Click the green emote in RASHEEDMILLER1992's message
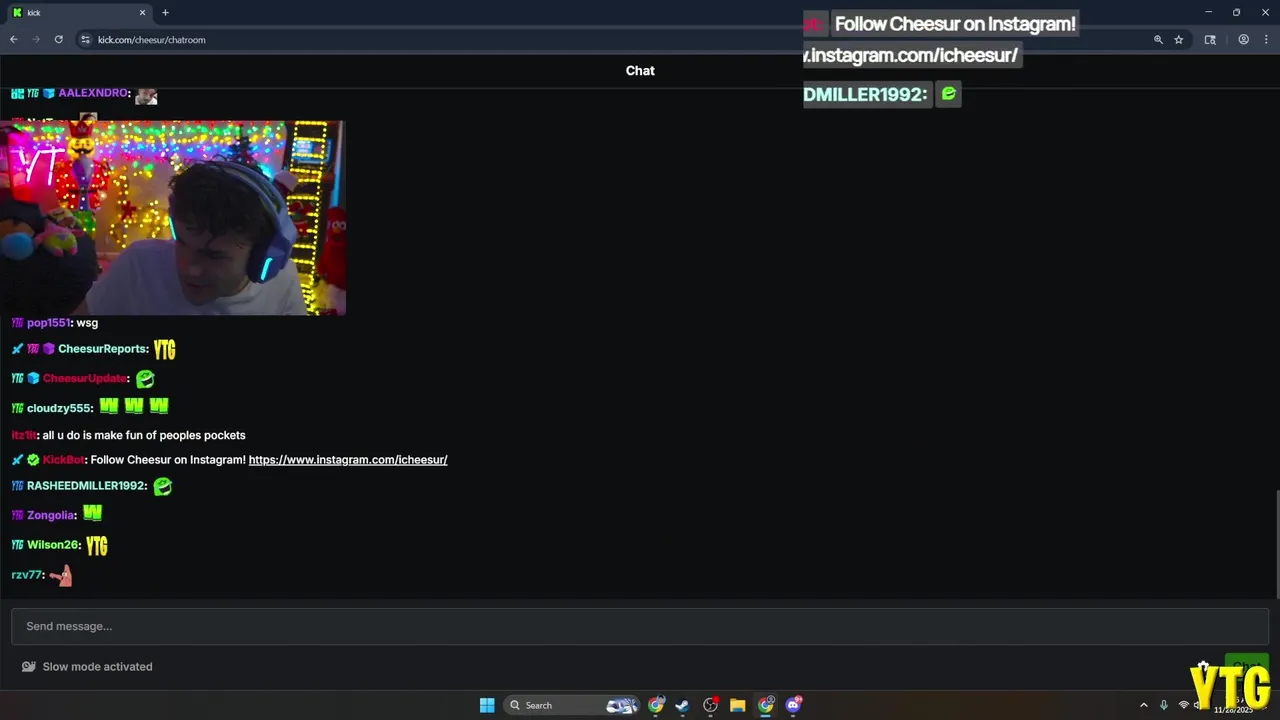 click(x=162, y=486)
